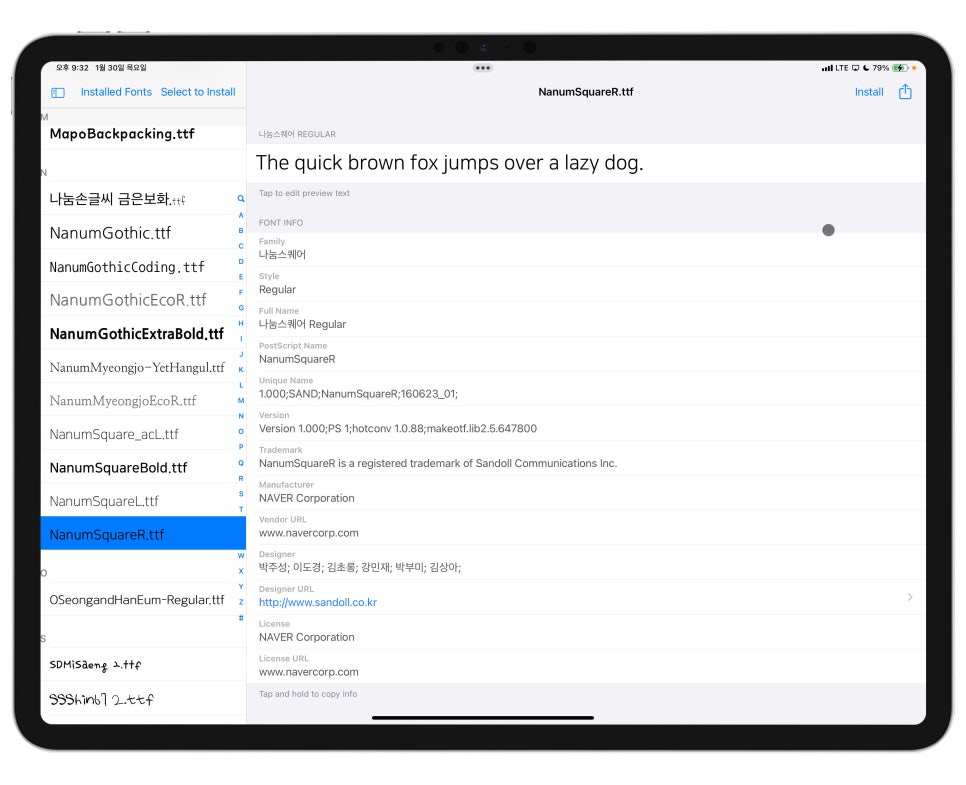Tap the search icon in index bar
The image size is (966, 785).
(x=241, y=198)
